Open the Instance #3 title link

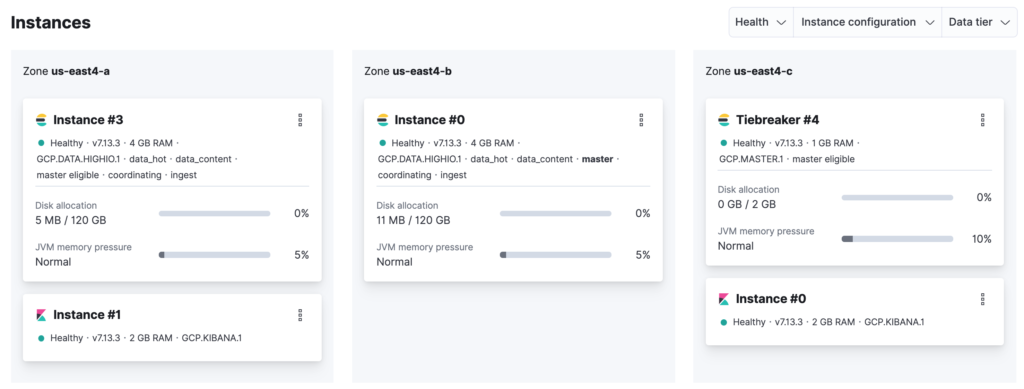88,120
